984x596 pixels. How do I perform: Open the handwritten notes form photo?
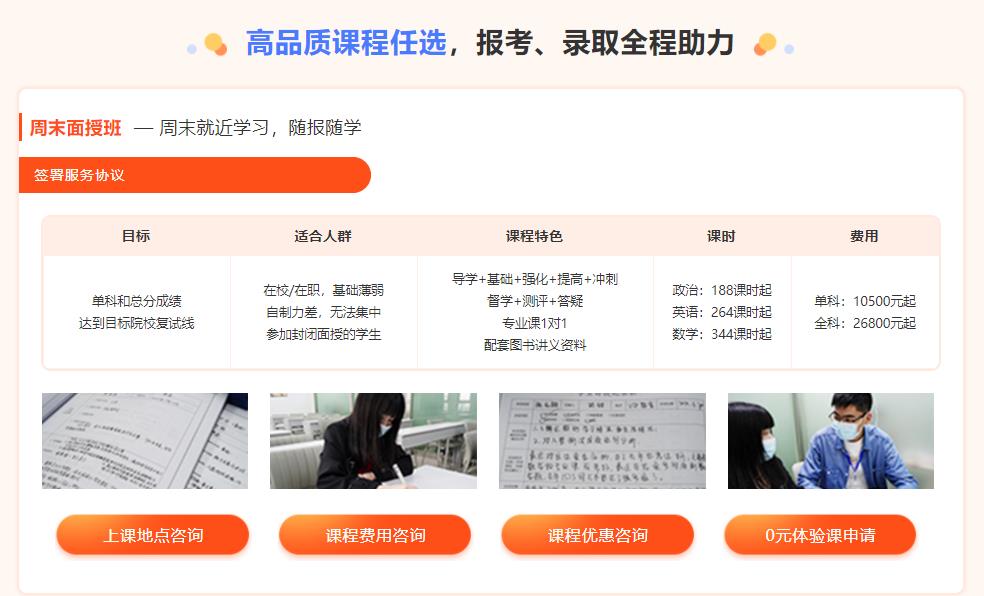point(602,441)
